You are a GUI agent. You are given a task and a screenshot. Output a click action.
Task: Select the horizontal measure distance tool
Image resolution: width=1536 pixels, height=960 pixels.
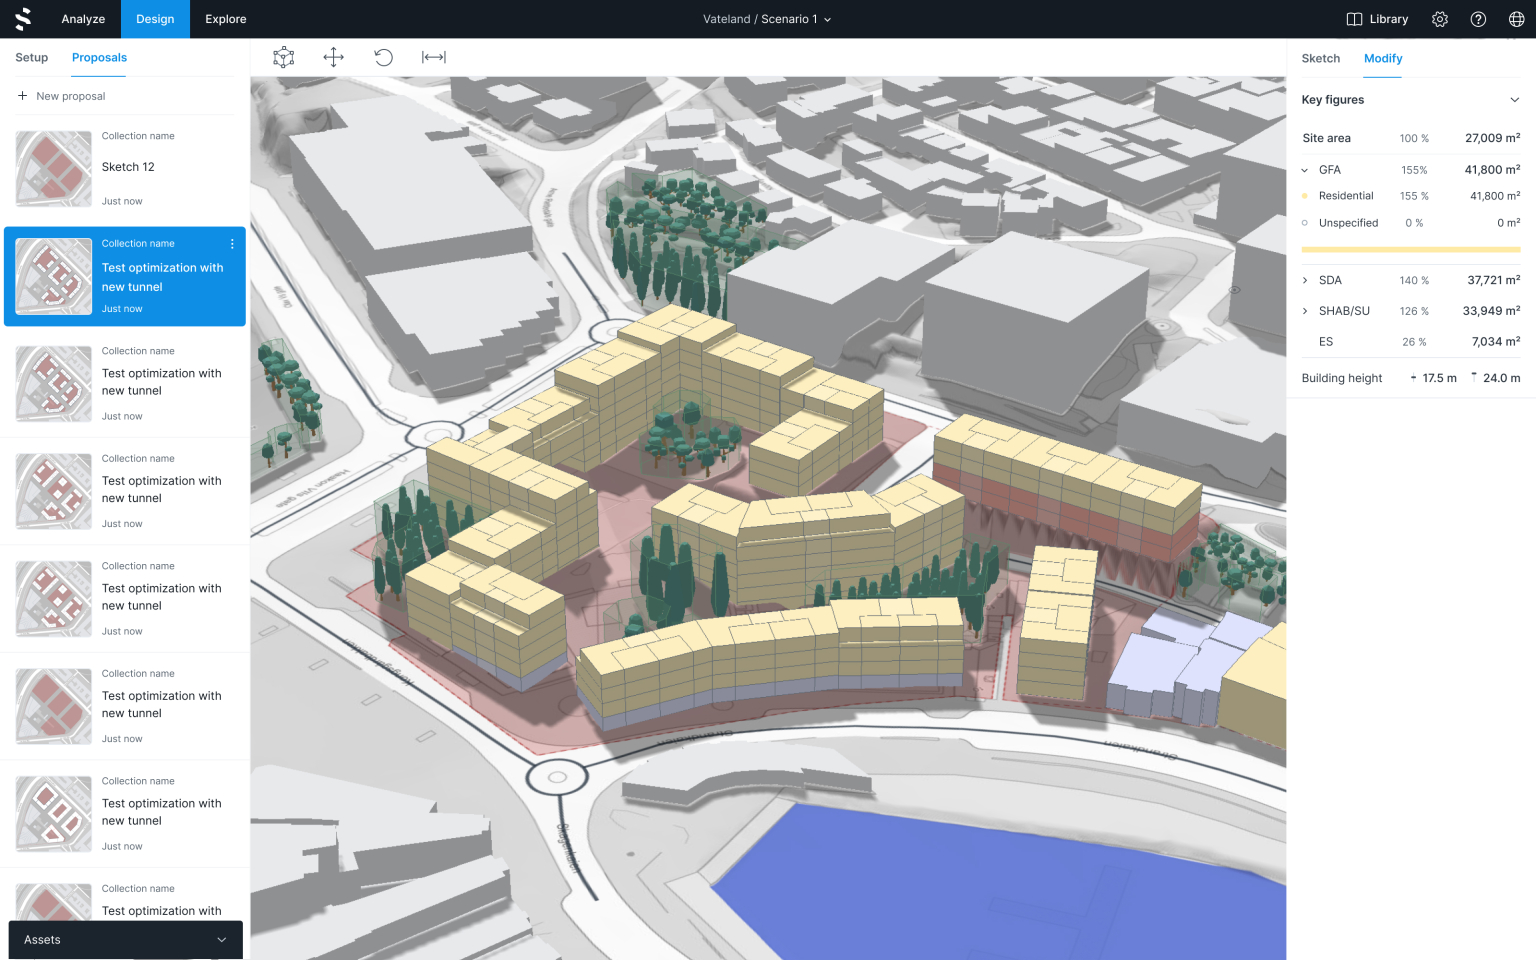pos(434,58)
